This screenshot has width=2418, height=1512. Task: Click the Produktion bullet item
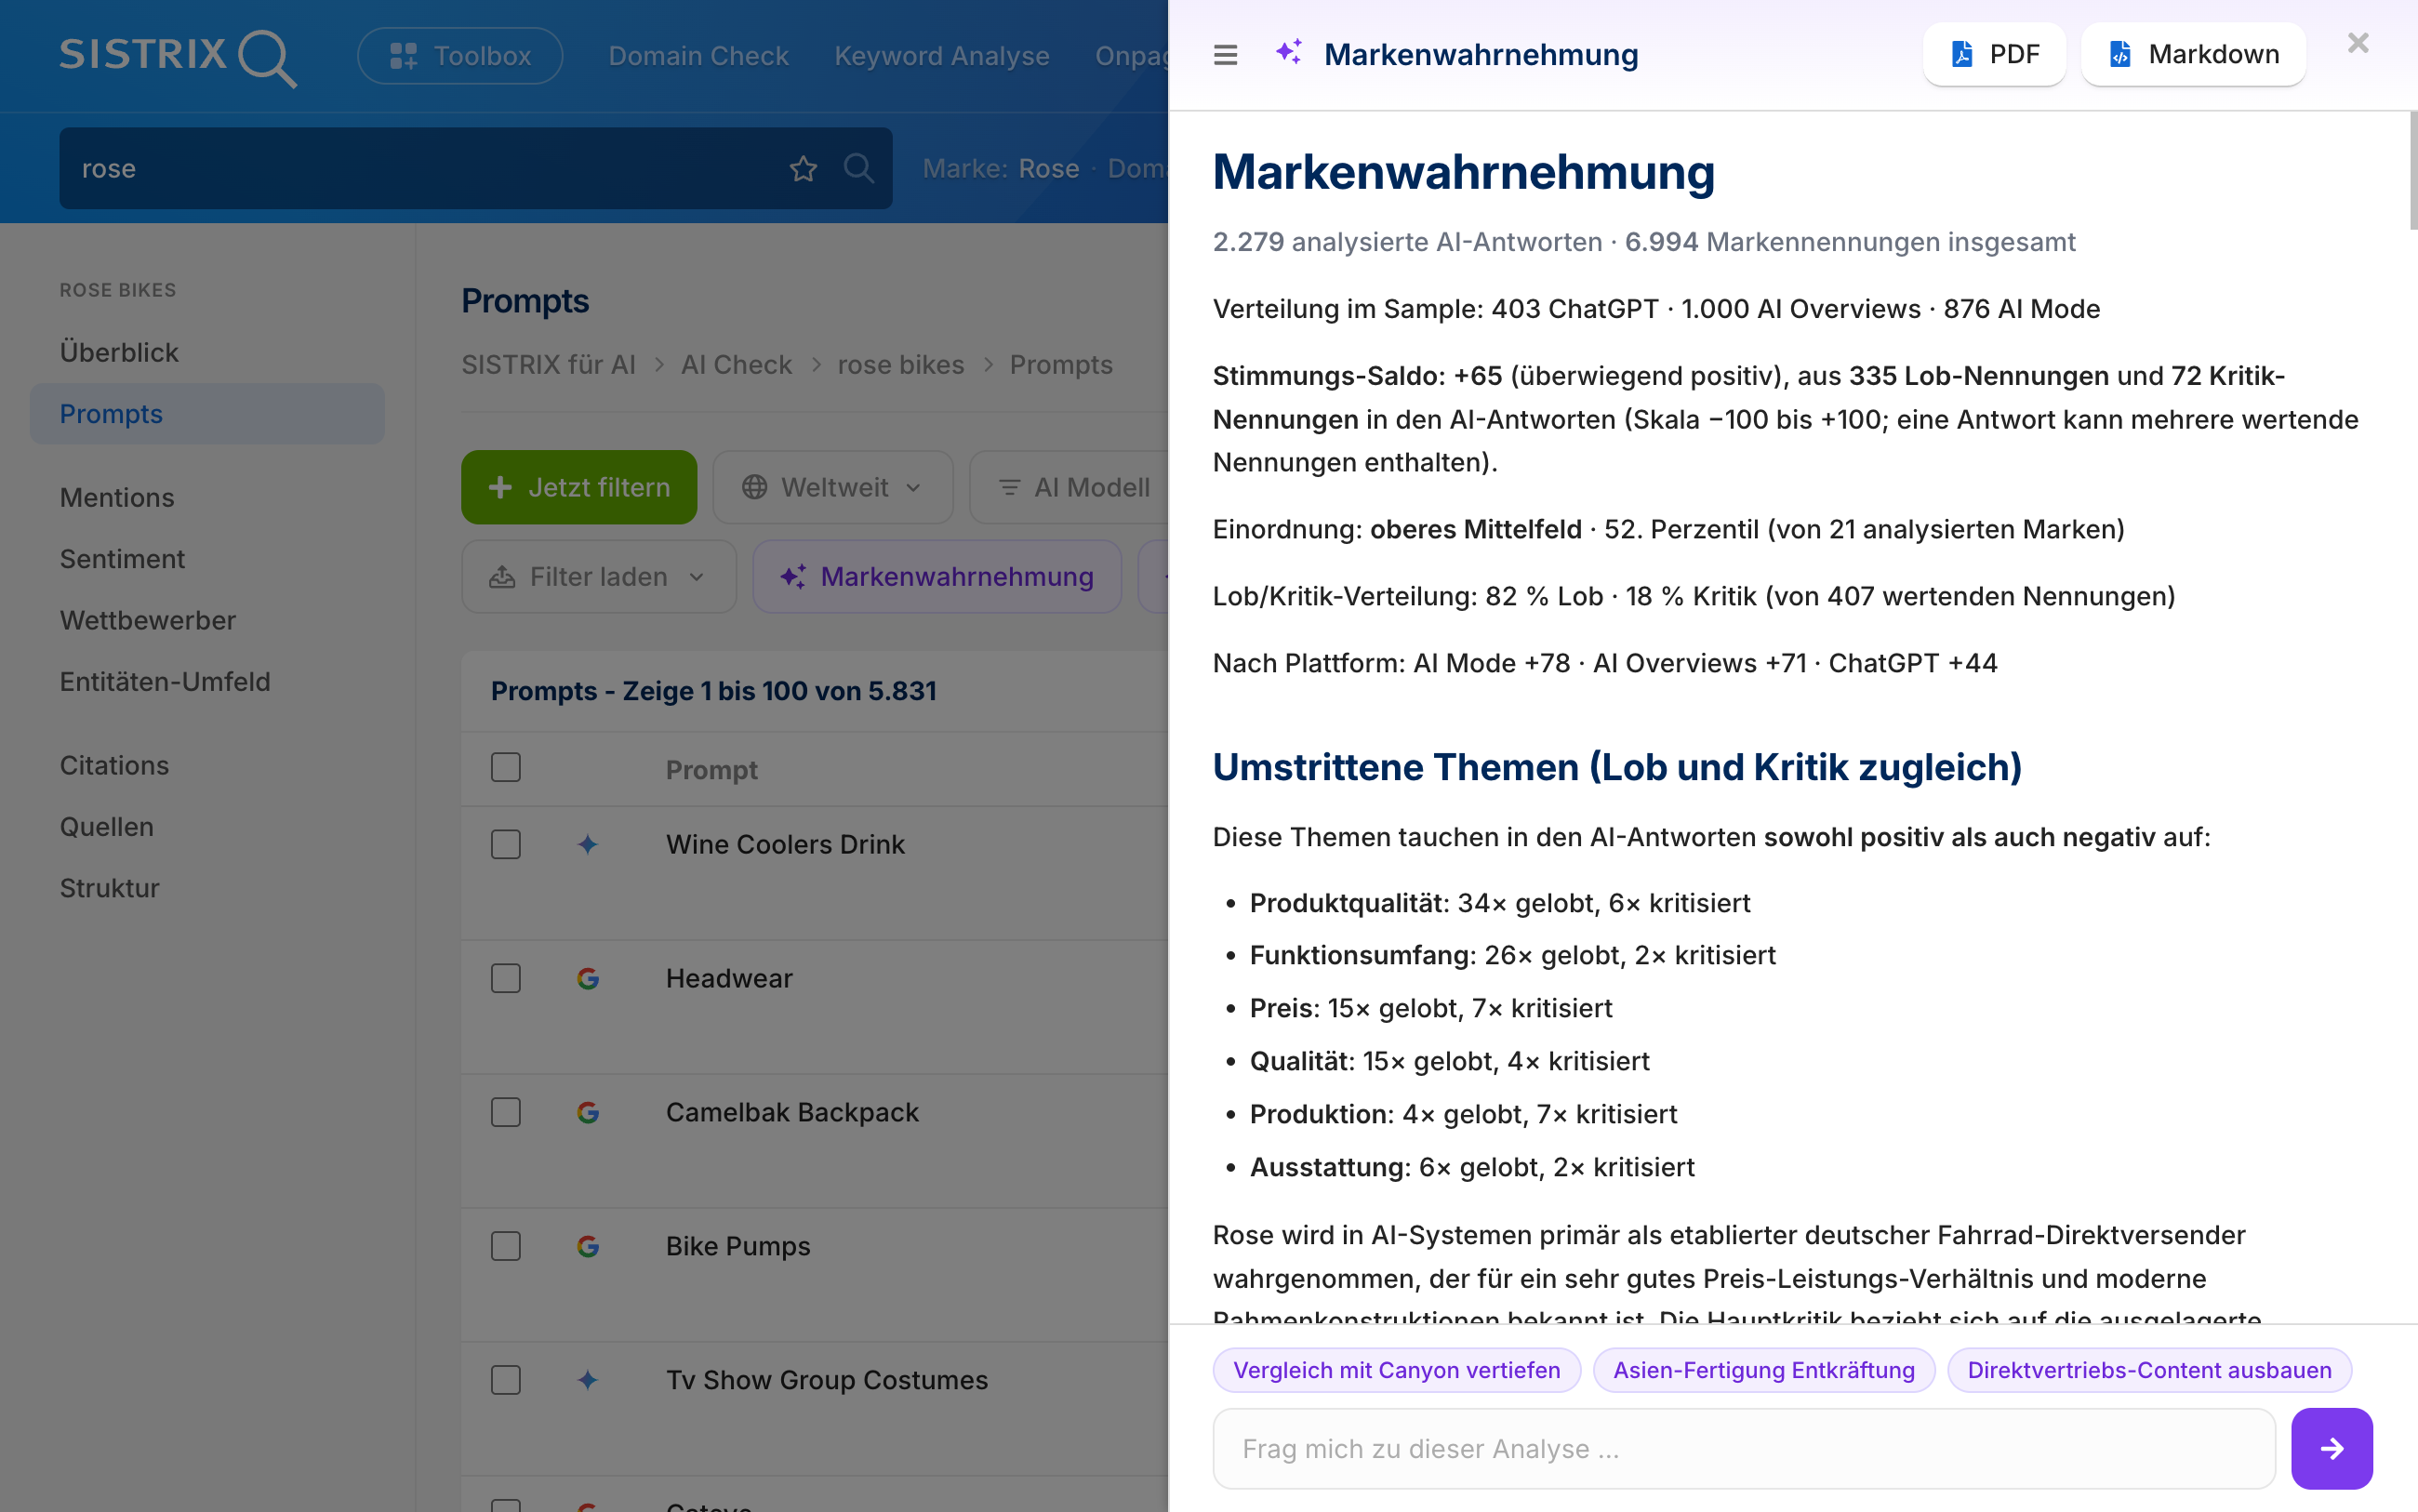1463,1114
